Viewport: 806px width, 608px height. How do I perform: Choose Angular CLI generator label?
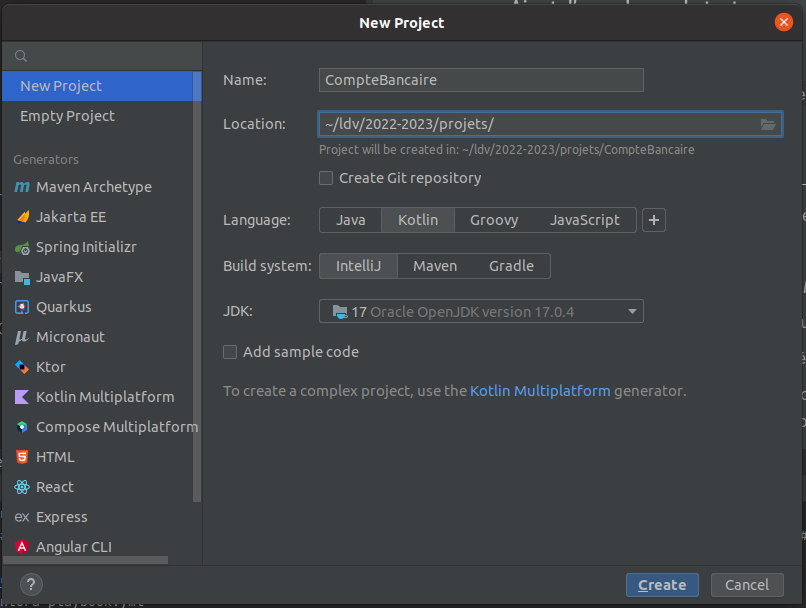pyautogui.click(x=74, y=547)
